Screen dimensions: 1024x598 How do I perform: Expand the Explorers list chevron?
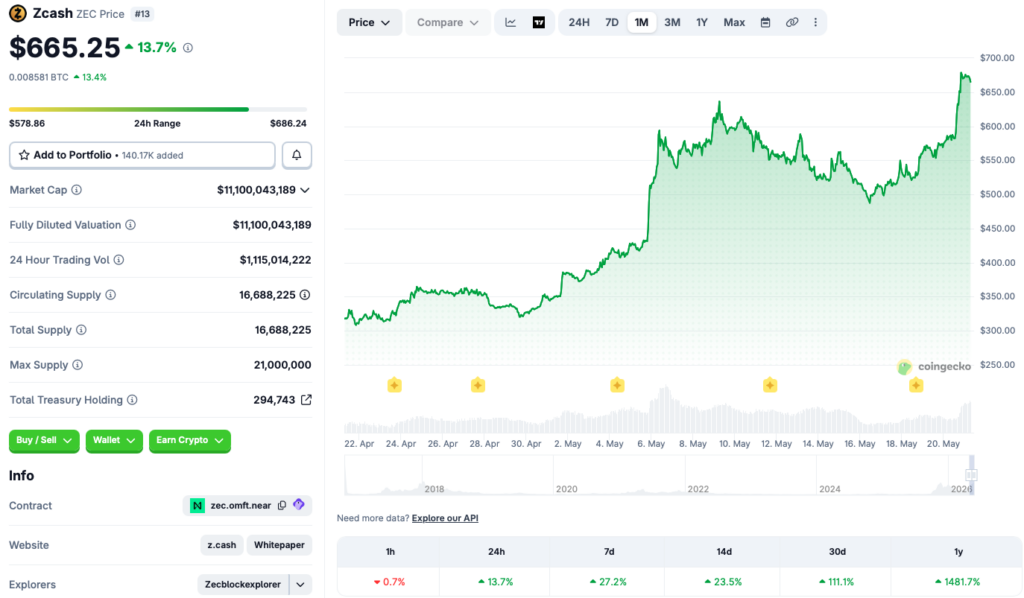[300, 584]
